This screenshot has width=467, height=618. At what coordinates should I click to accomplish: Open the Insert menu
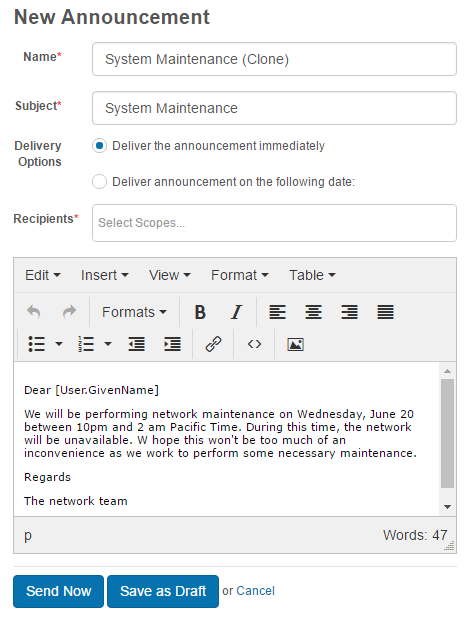click(x=104, y=275)
